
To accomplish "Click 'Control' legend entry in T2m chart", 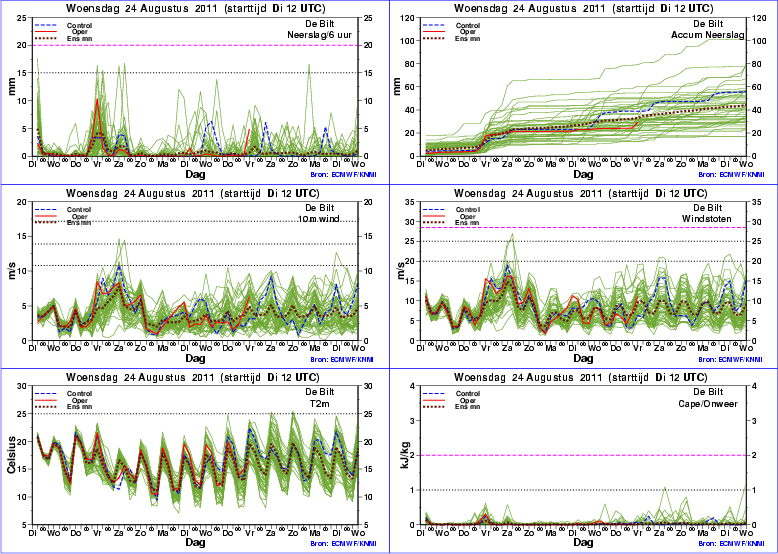I will [x=79, y=394].
